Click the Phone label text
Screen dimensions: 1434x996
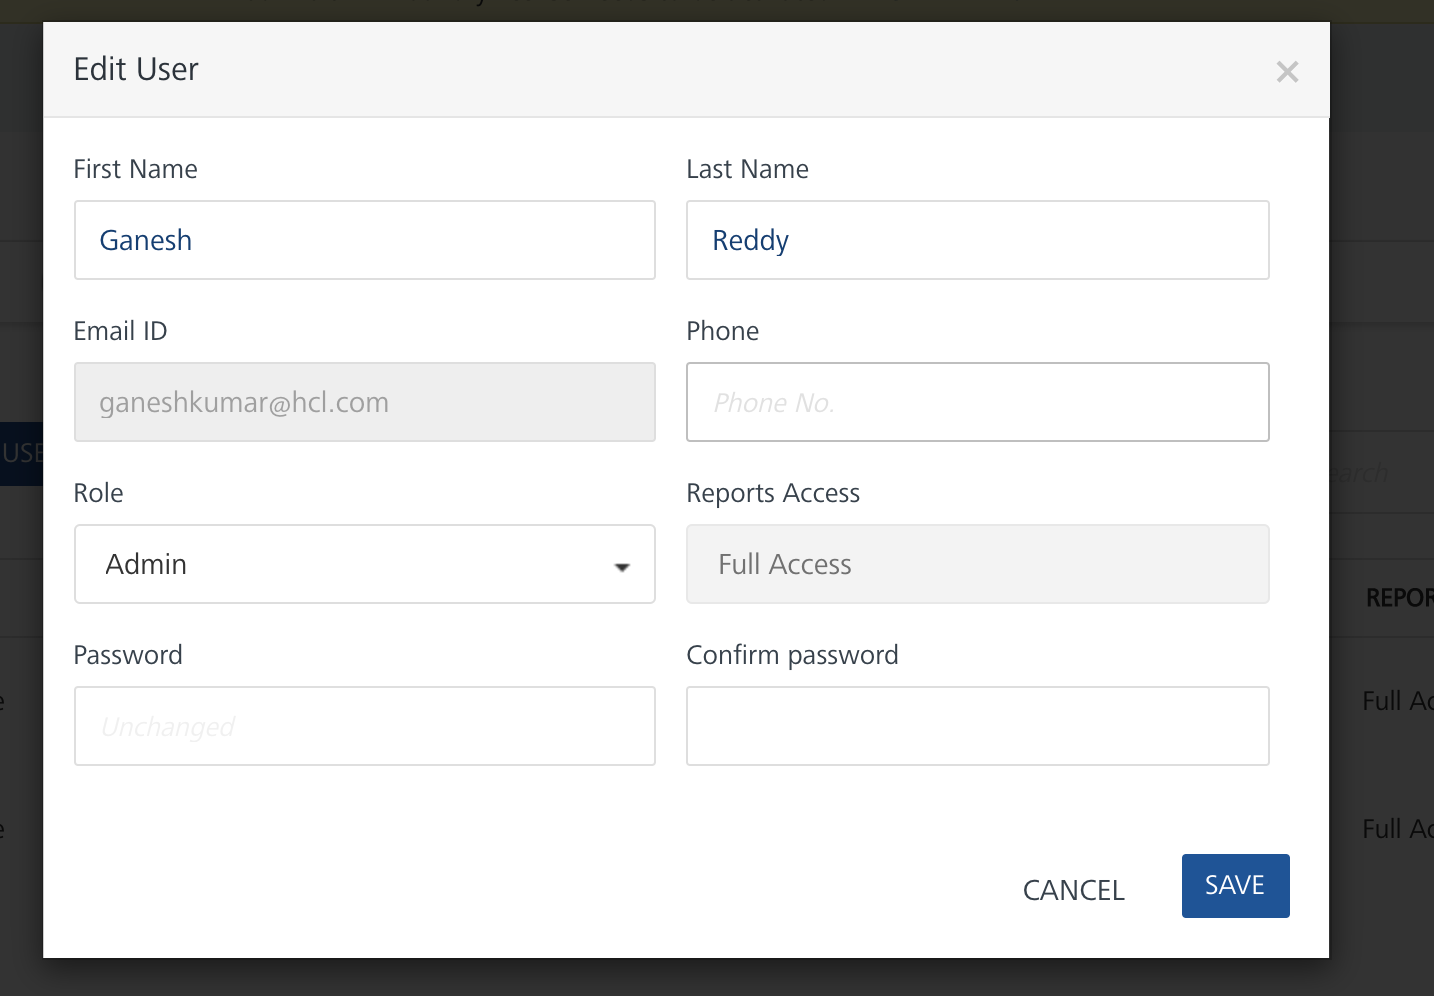click(x=722, y=331)
